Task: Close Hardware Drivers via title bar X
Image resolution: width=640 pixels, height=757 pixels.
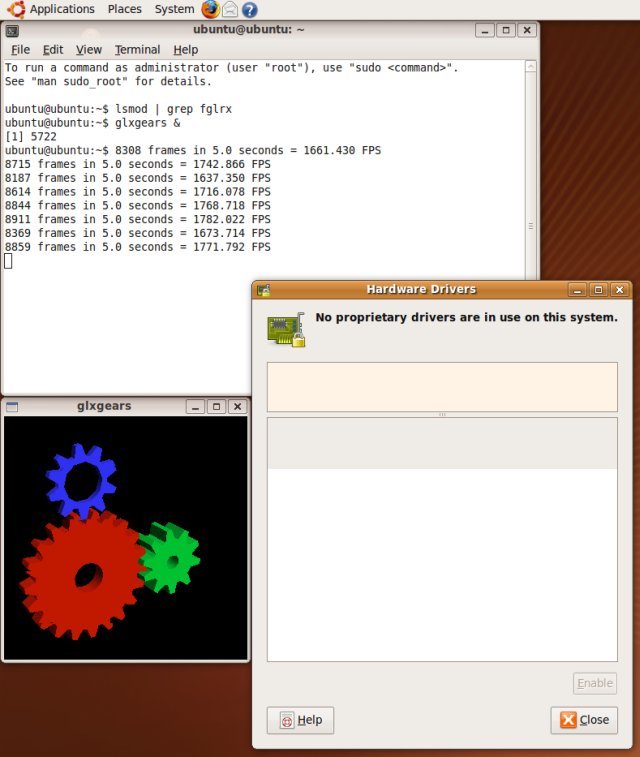Action: coord(620,290)
